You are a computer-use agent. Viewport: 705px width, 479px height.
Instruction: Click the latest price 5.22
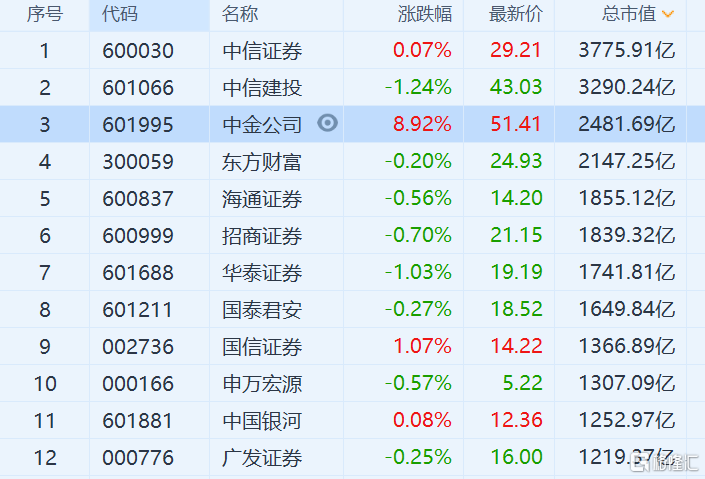click(522, 383)
